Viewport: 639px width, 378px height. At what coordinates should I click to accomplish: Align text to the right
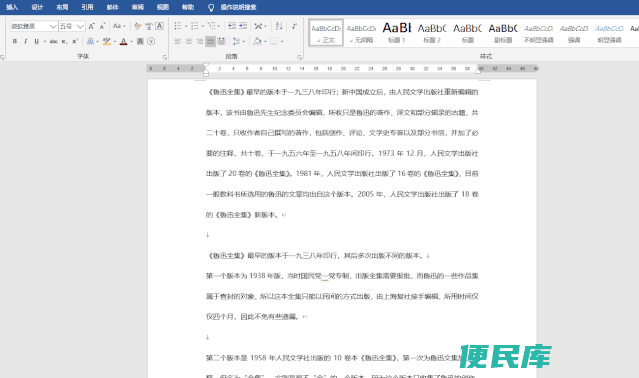coord(200,41)
